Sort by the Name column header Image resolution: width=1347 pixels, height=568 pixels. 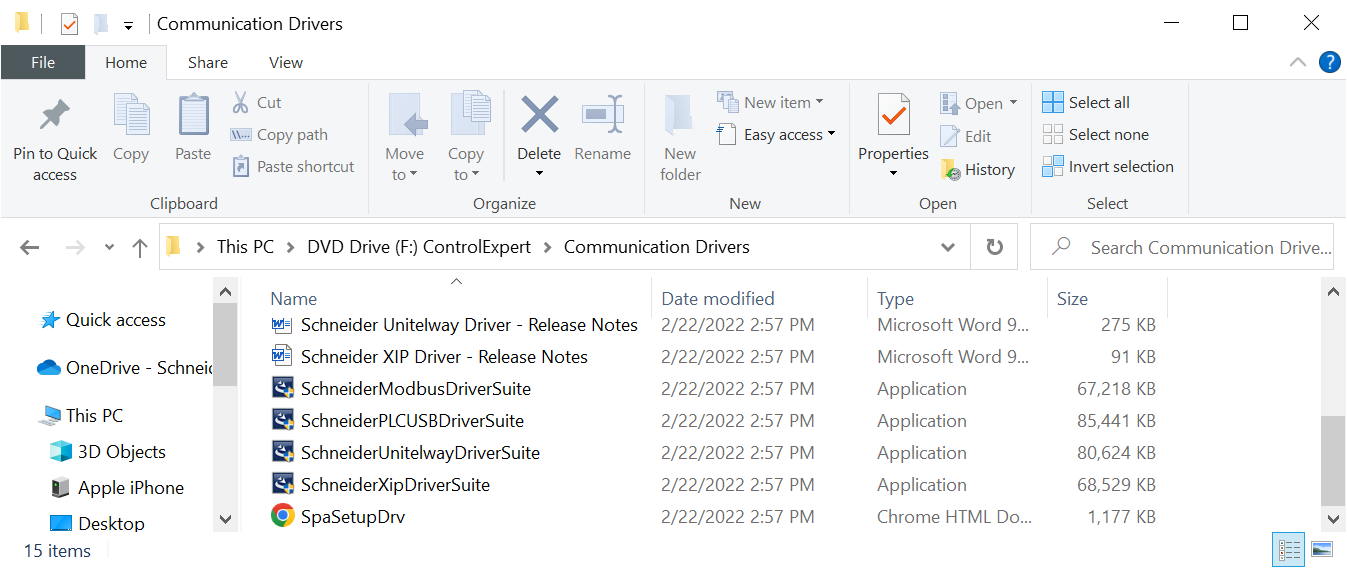pyautogui.click(x=293, y=298)
